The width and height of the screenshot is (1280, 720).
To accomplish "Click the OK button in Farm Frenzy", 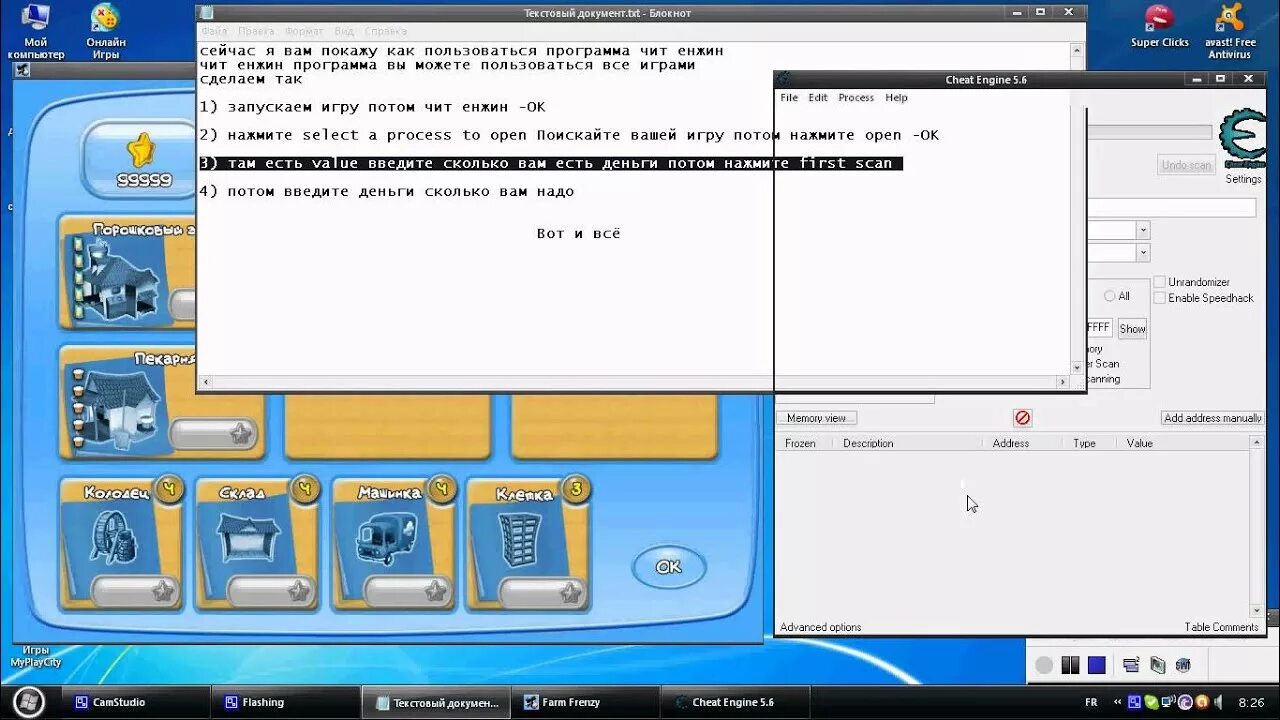I will click(x=668, y=567).
